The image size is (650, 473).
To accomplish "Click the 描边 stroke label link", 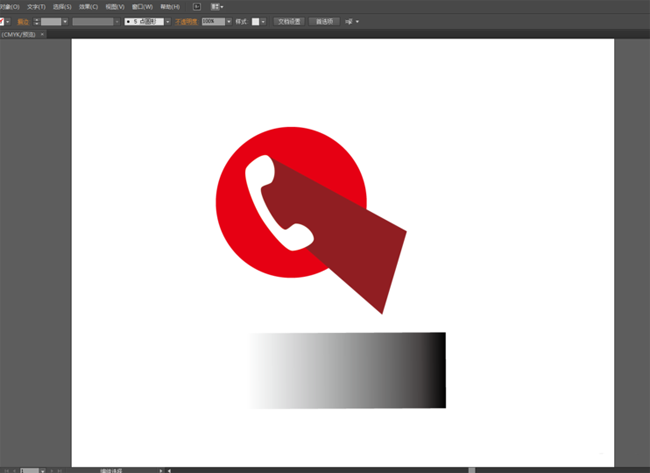I will tap(24, 21).
